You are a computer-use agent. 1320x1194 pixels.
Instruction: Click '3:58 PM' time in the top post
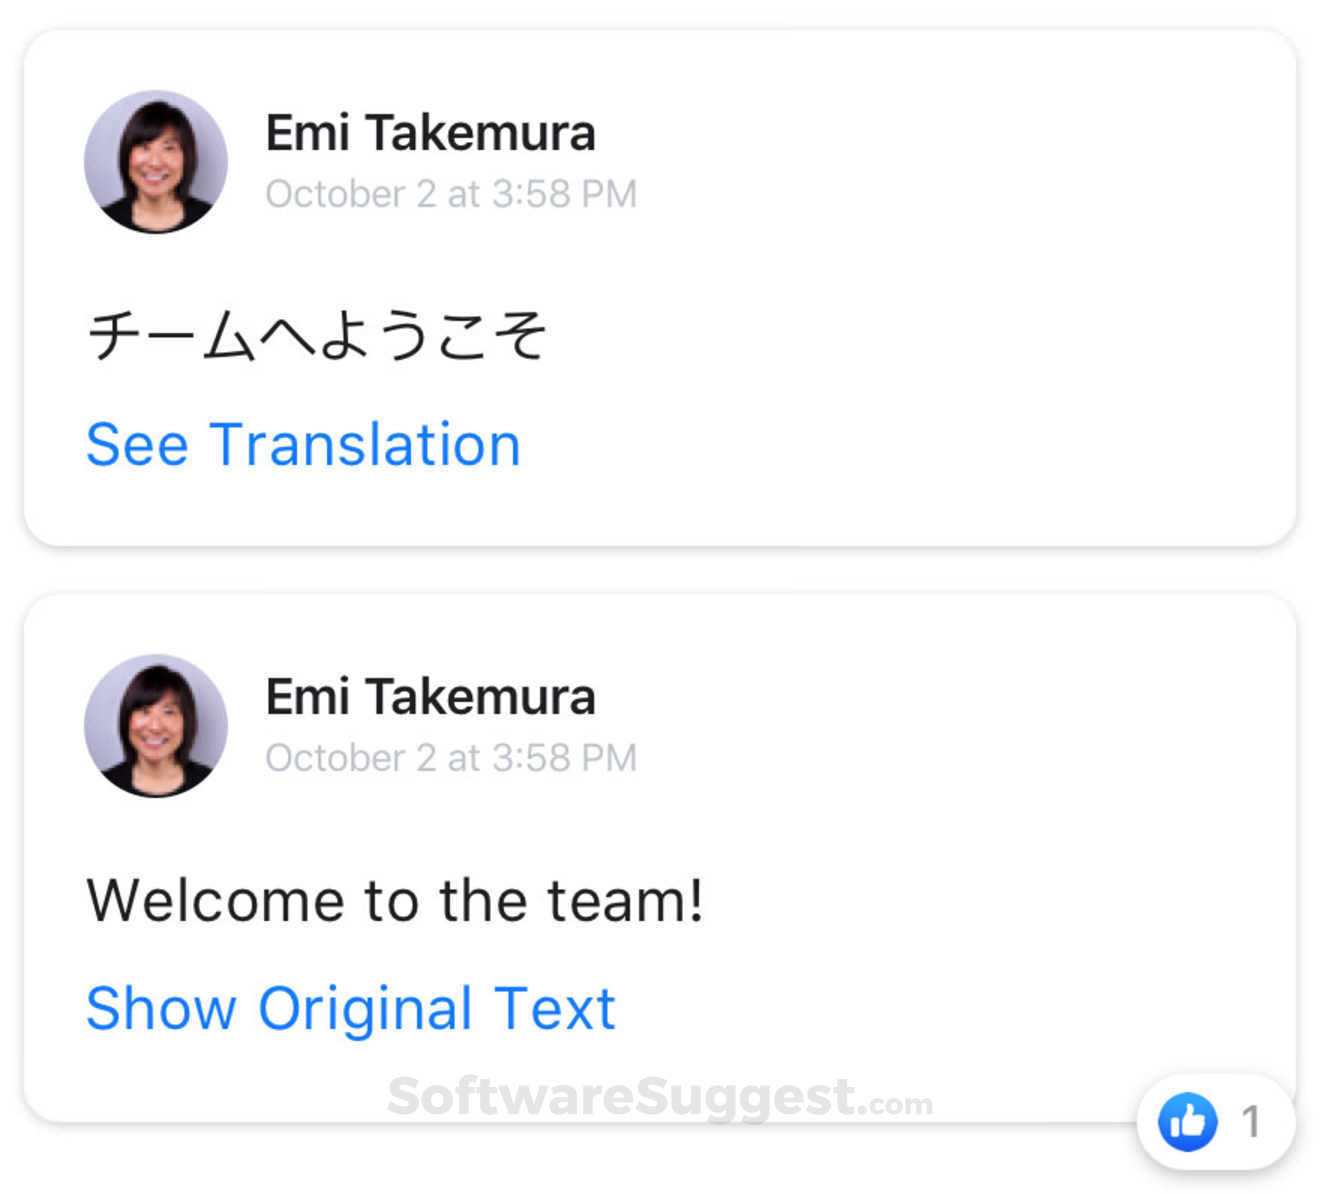tap(564, 194)
